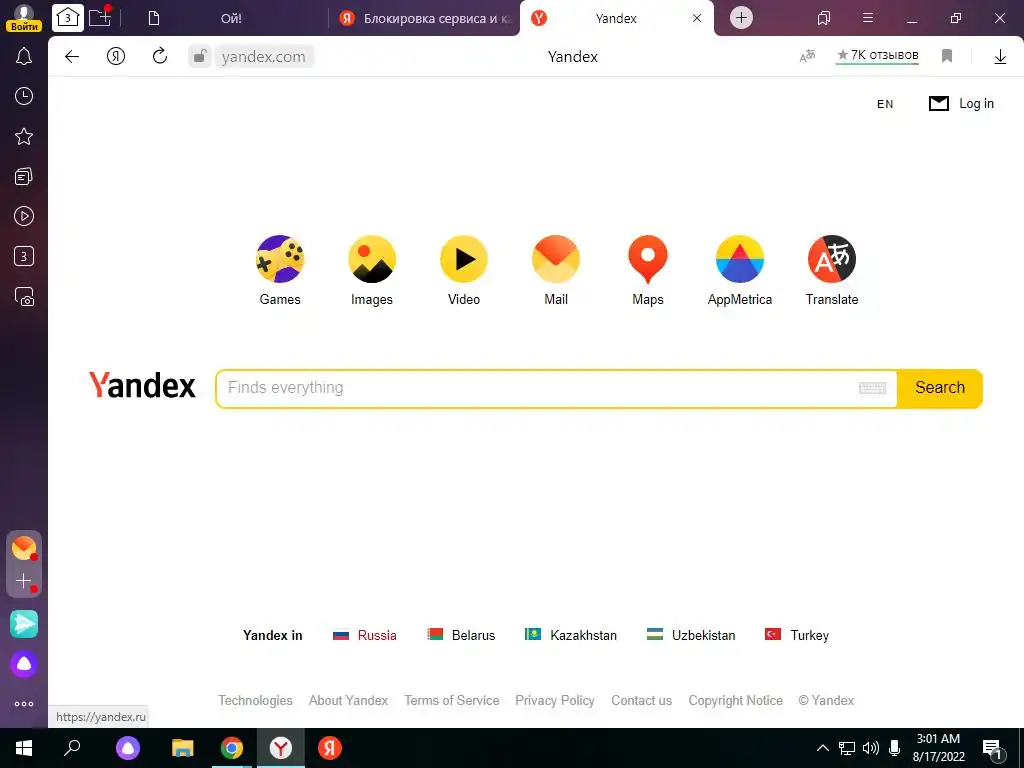Viewport: 1024px width, 768px height.
Task: Open File Explorer from taskbar
Action: [183, 748]
